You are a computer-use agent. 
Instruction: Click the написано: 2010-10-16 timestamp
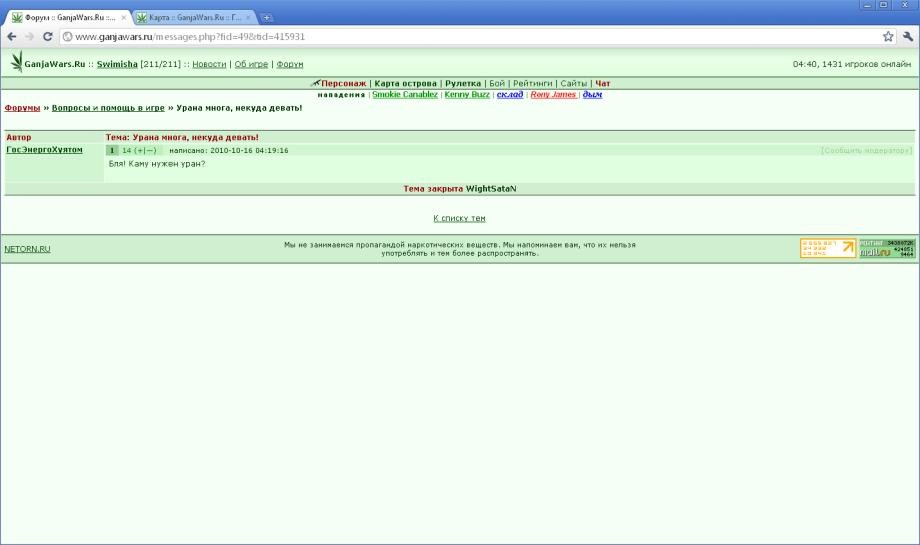[x=229, y=151]
